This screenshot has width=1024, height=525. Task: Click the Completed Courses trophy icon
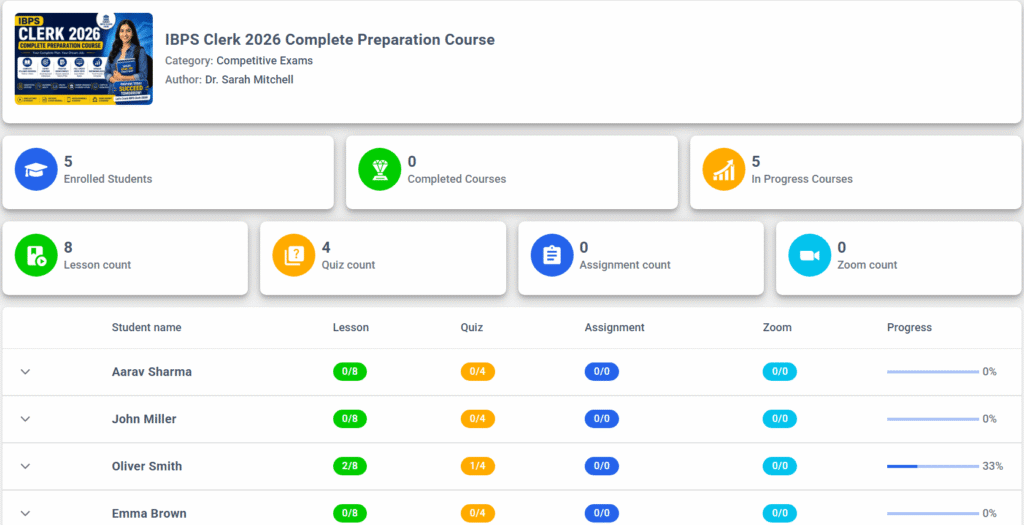coord(379,170)
